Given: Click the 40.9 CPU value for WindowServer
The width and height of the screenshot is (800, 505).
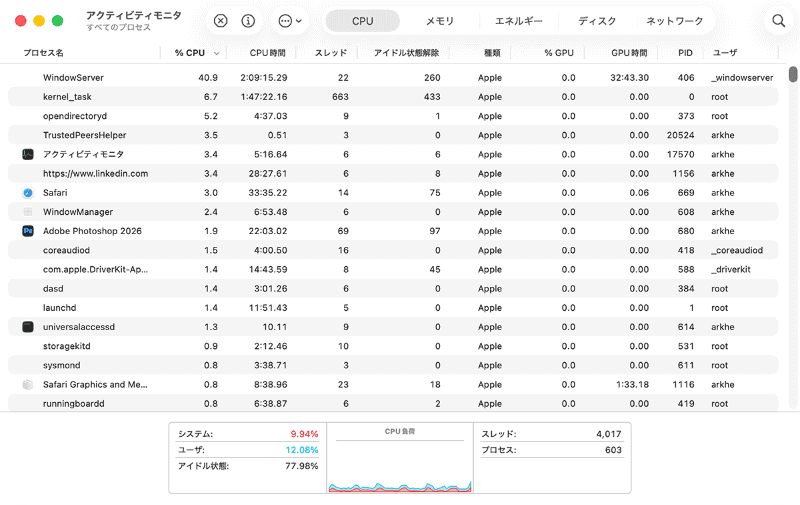Looking at the screenshot, I should point(208,78).
